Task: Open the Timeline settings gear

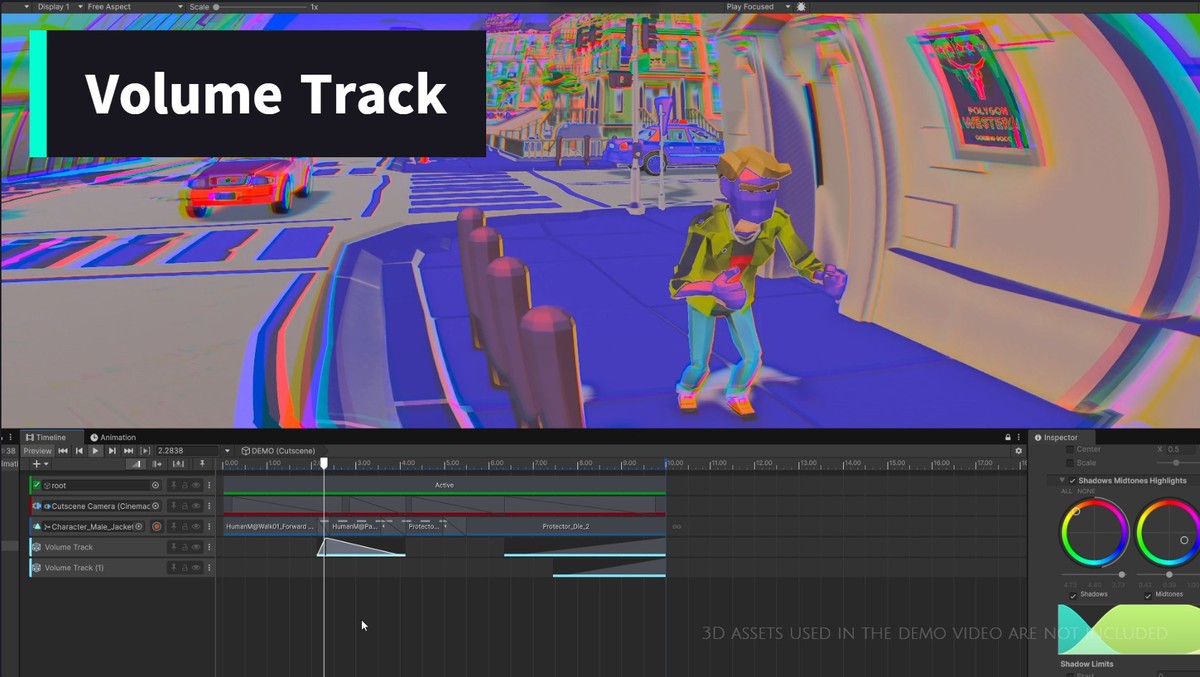Action: pyautogui.click(x=1019, y=451)
